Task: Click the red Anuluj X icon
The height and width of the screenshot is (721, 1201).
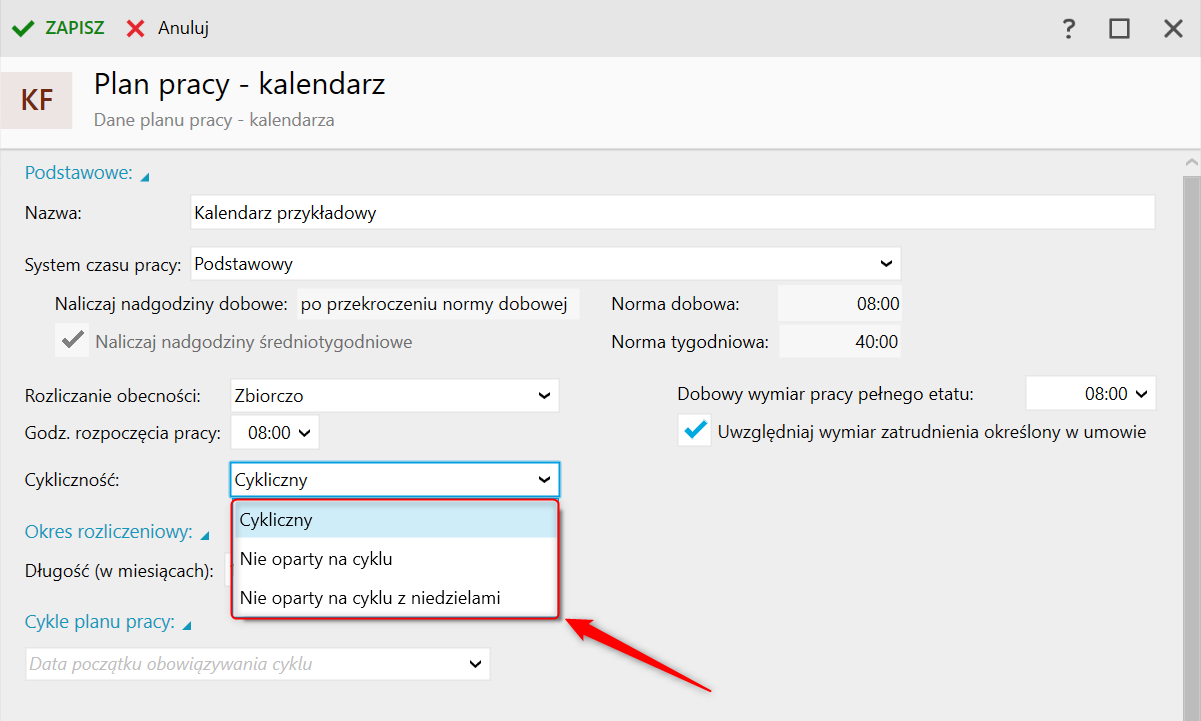Action: tap(136, 28)
